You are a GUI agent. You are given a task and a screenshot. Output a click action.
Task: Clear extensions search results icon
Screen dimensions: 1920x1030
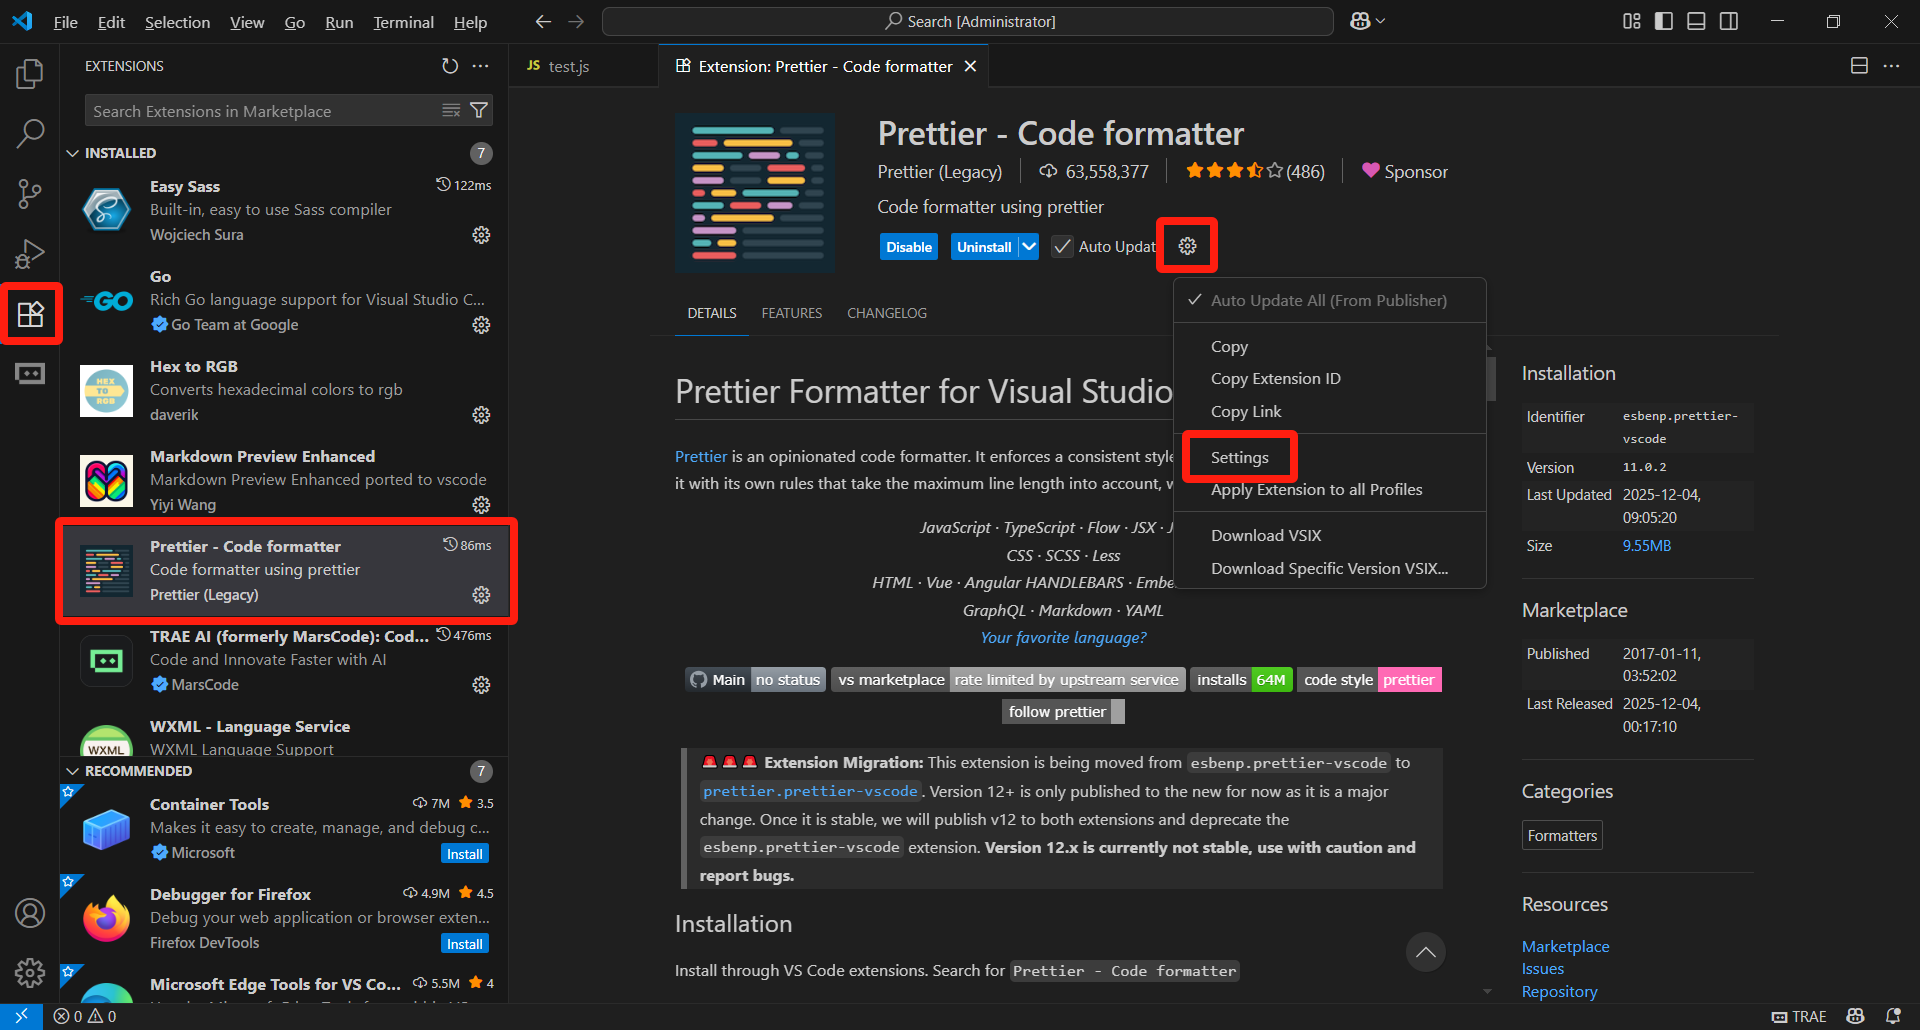[x=452, y=110]
